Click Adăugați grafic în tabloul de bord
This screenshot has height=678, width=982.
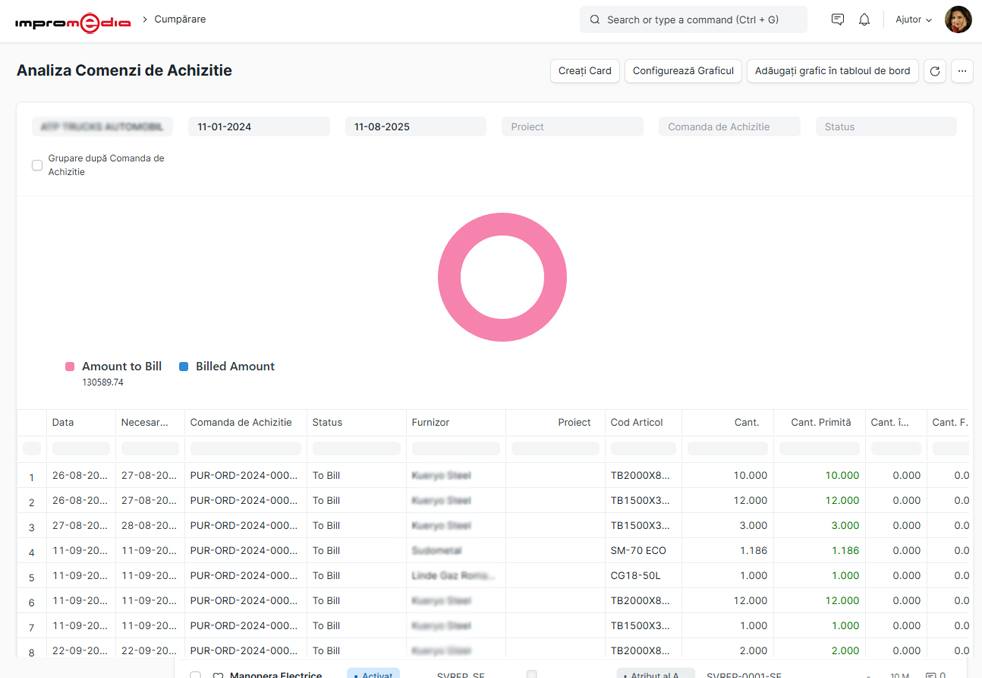[x=832, y=71]
